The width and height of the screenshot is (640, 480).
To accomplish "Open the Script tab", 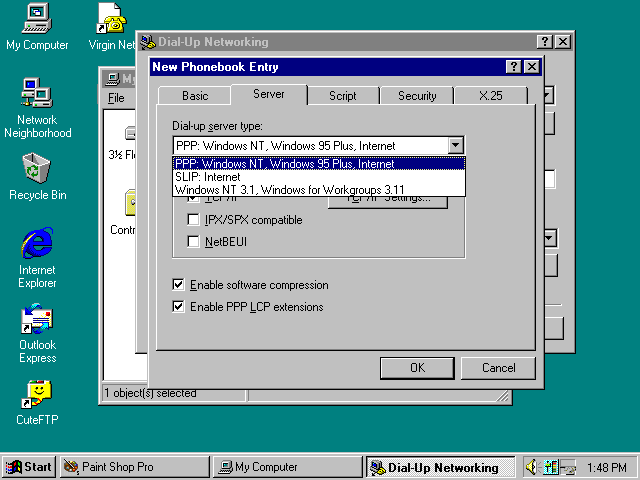I will tap(343, 96).
